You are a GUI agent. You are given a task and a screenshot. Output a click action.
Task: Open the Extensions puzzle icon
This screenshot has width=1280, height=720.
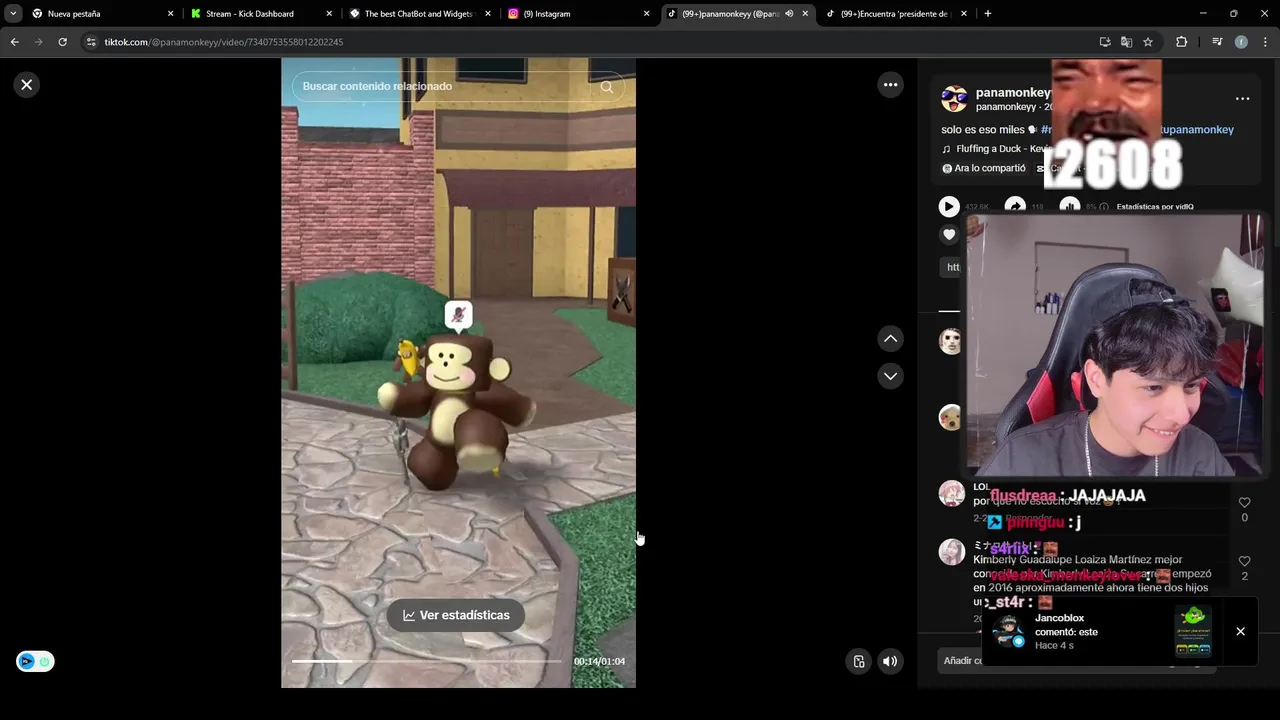pos(1182,42)
